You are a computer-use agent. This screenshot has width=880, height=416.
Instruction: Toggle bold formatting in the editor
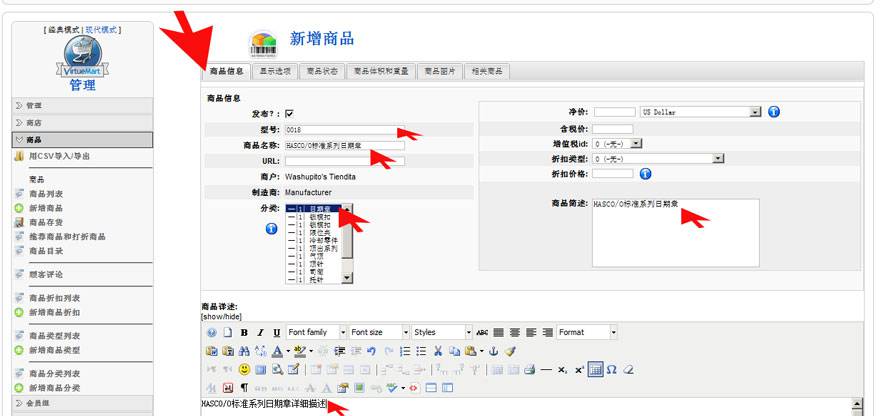click(x=244, y=332)
